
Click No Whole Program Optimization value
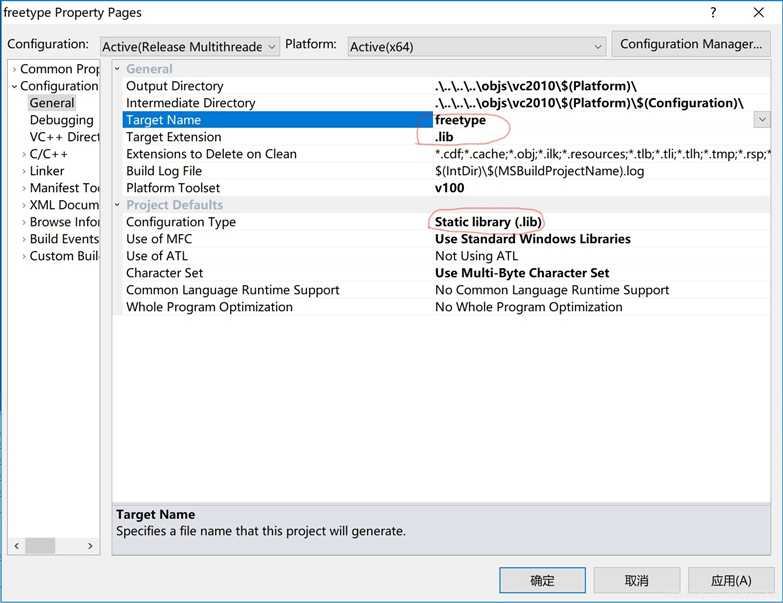pyautogui.click(x=528, y=307)
